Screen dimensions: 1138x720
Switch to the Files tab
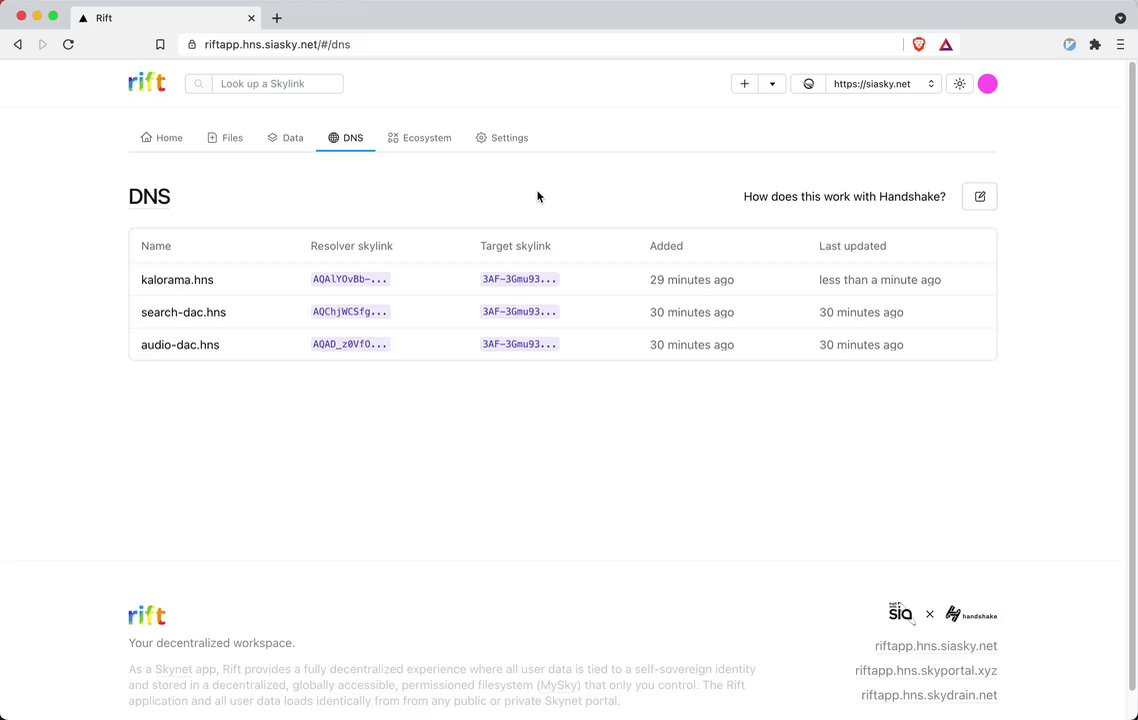point(225,138)
